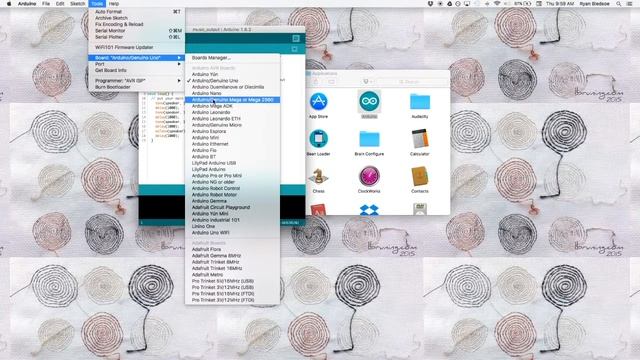Viewport: 640px width, 360px height.
Task: Select Arduino Mega ADK board
Action: (x=233, y=106)
